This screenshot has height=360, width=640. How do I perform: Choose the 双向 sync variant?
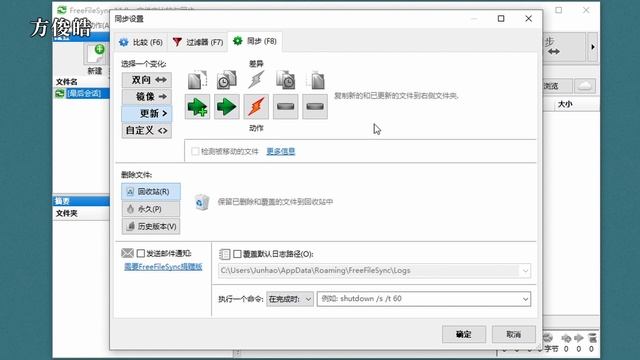147,80
